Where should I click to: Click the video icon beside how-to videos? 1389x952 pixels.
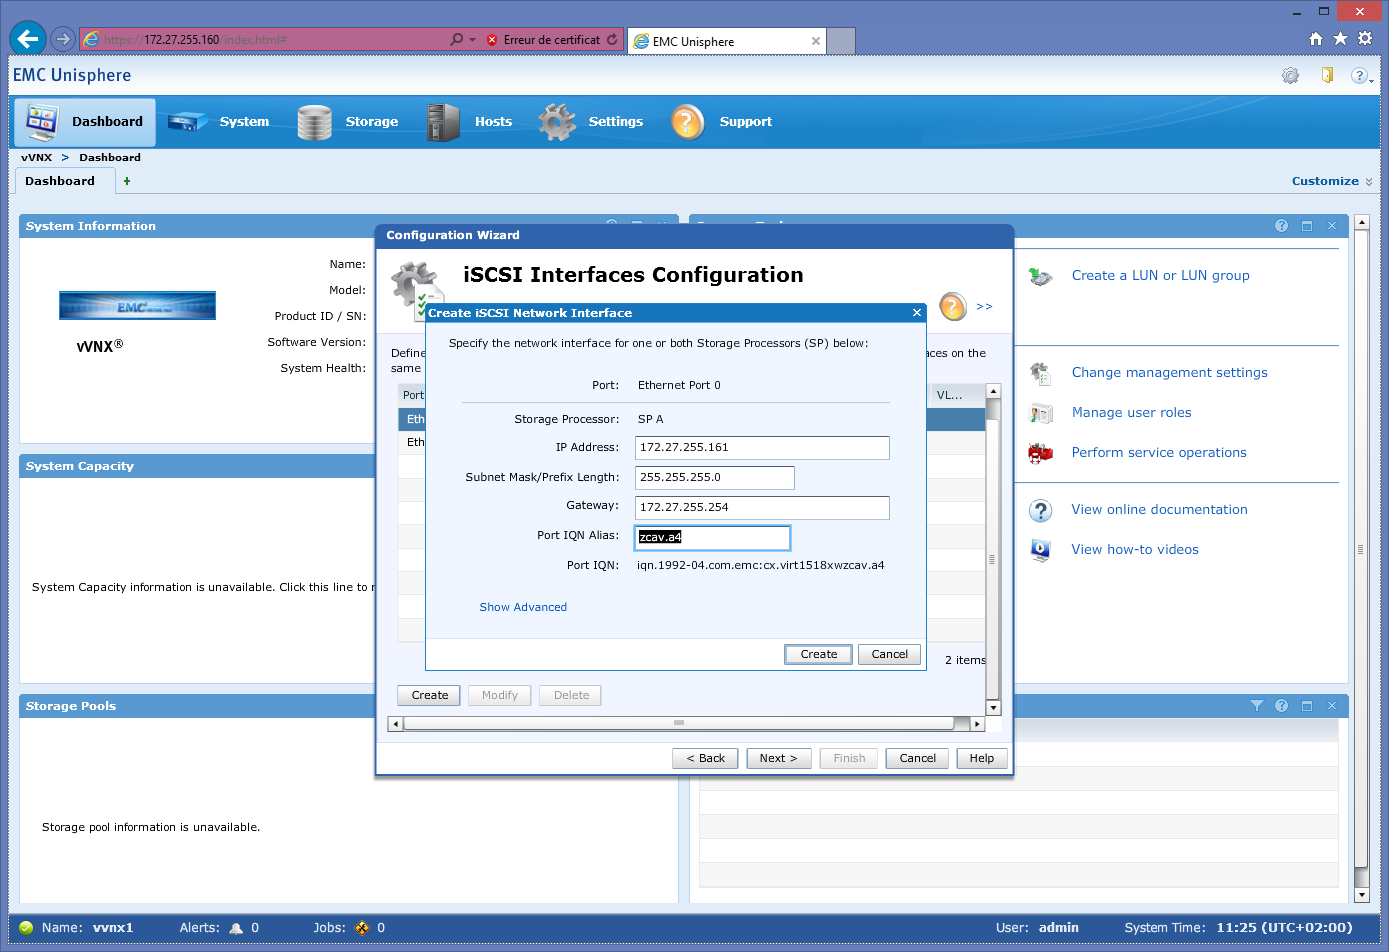tap(1041, 550)
